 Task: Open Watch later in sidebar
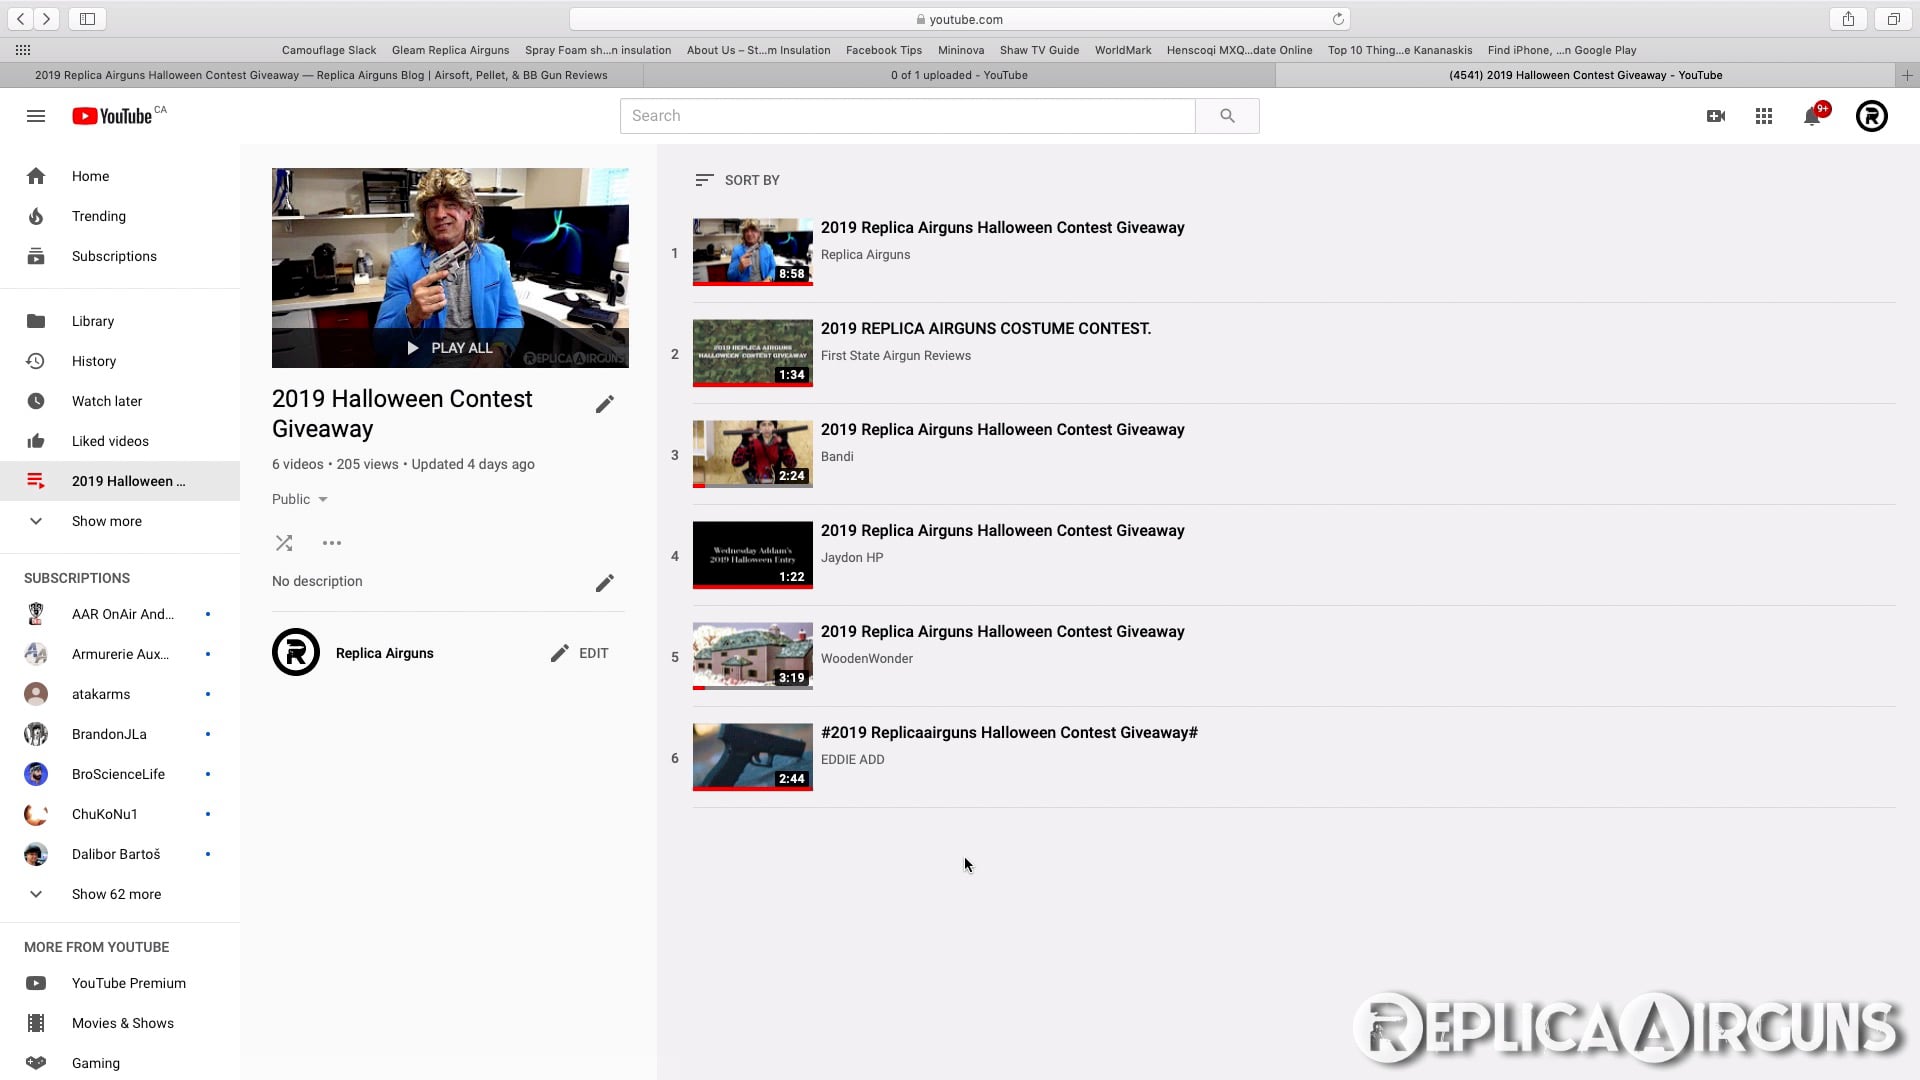pyautogui.click(x=120, y=401)
